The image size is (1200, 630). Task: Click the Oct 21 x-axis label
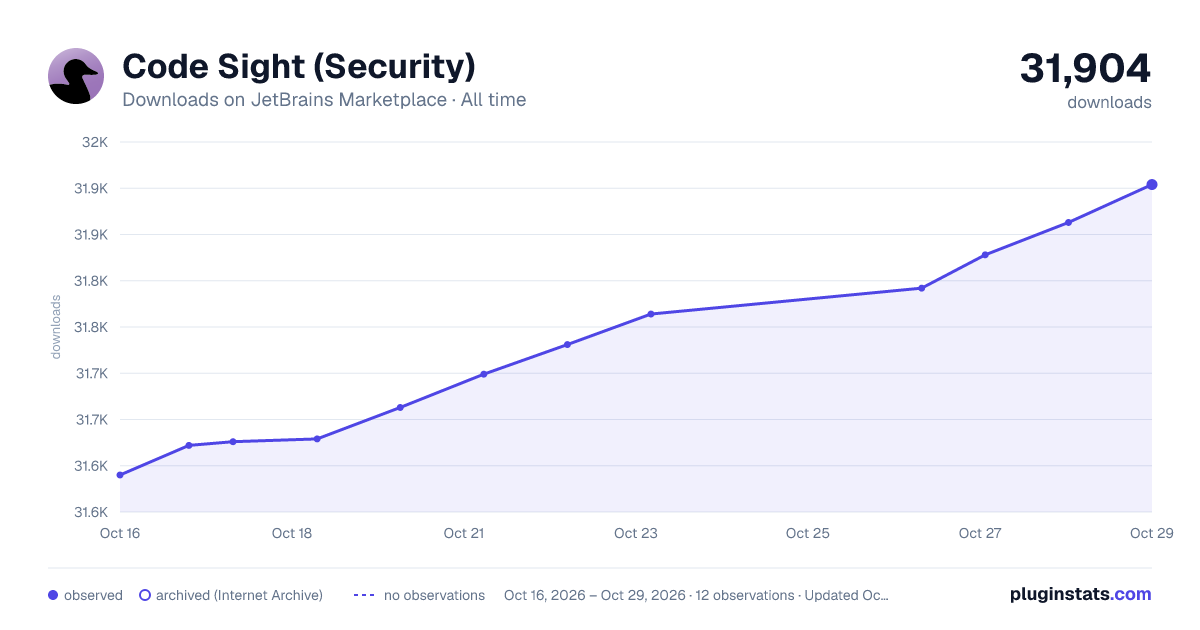pos(464,533)
